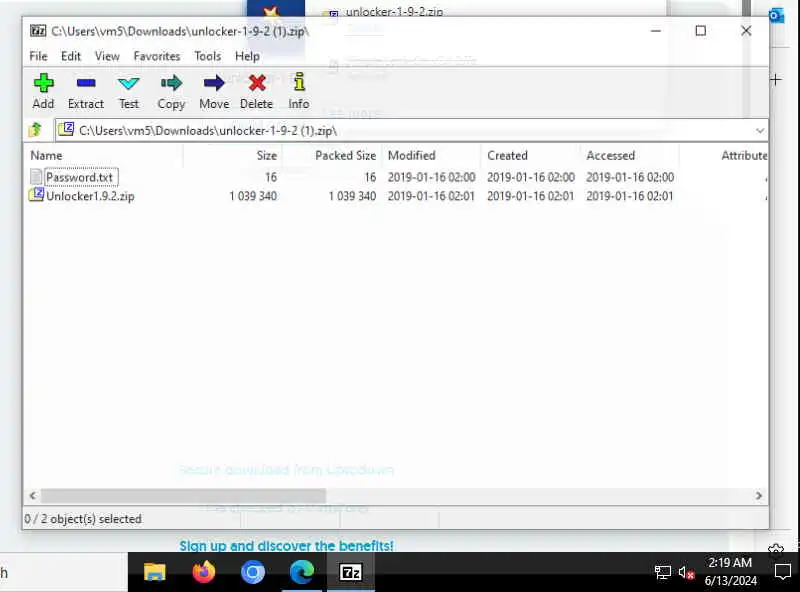Image resolution: width=800 pixels, height=592 pixels.
Task: Click the Copy toolbar icon
Action: 171,83
